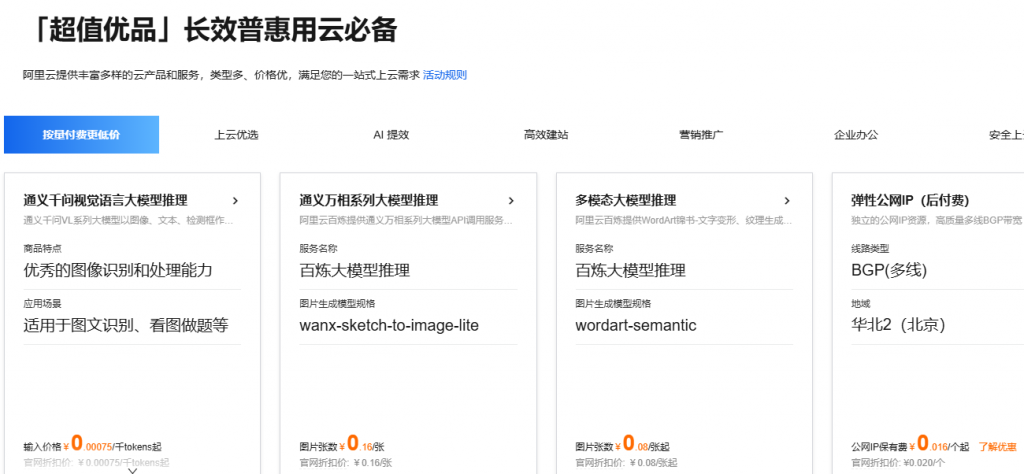The image size is (1024, 474).
Task: Click the 图片张数 ¥0.08/张起 price
Action: point(622,445)
